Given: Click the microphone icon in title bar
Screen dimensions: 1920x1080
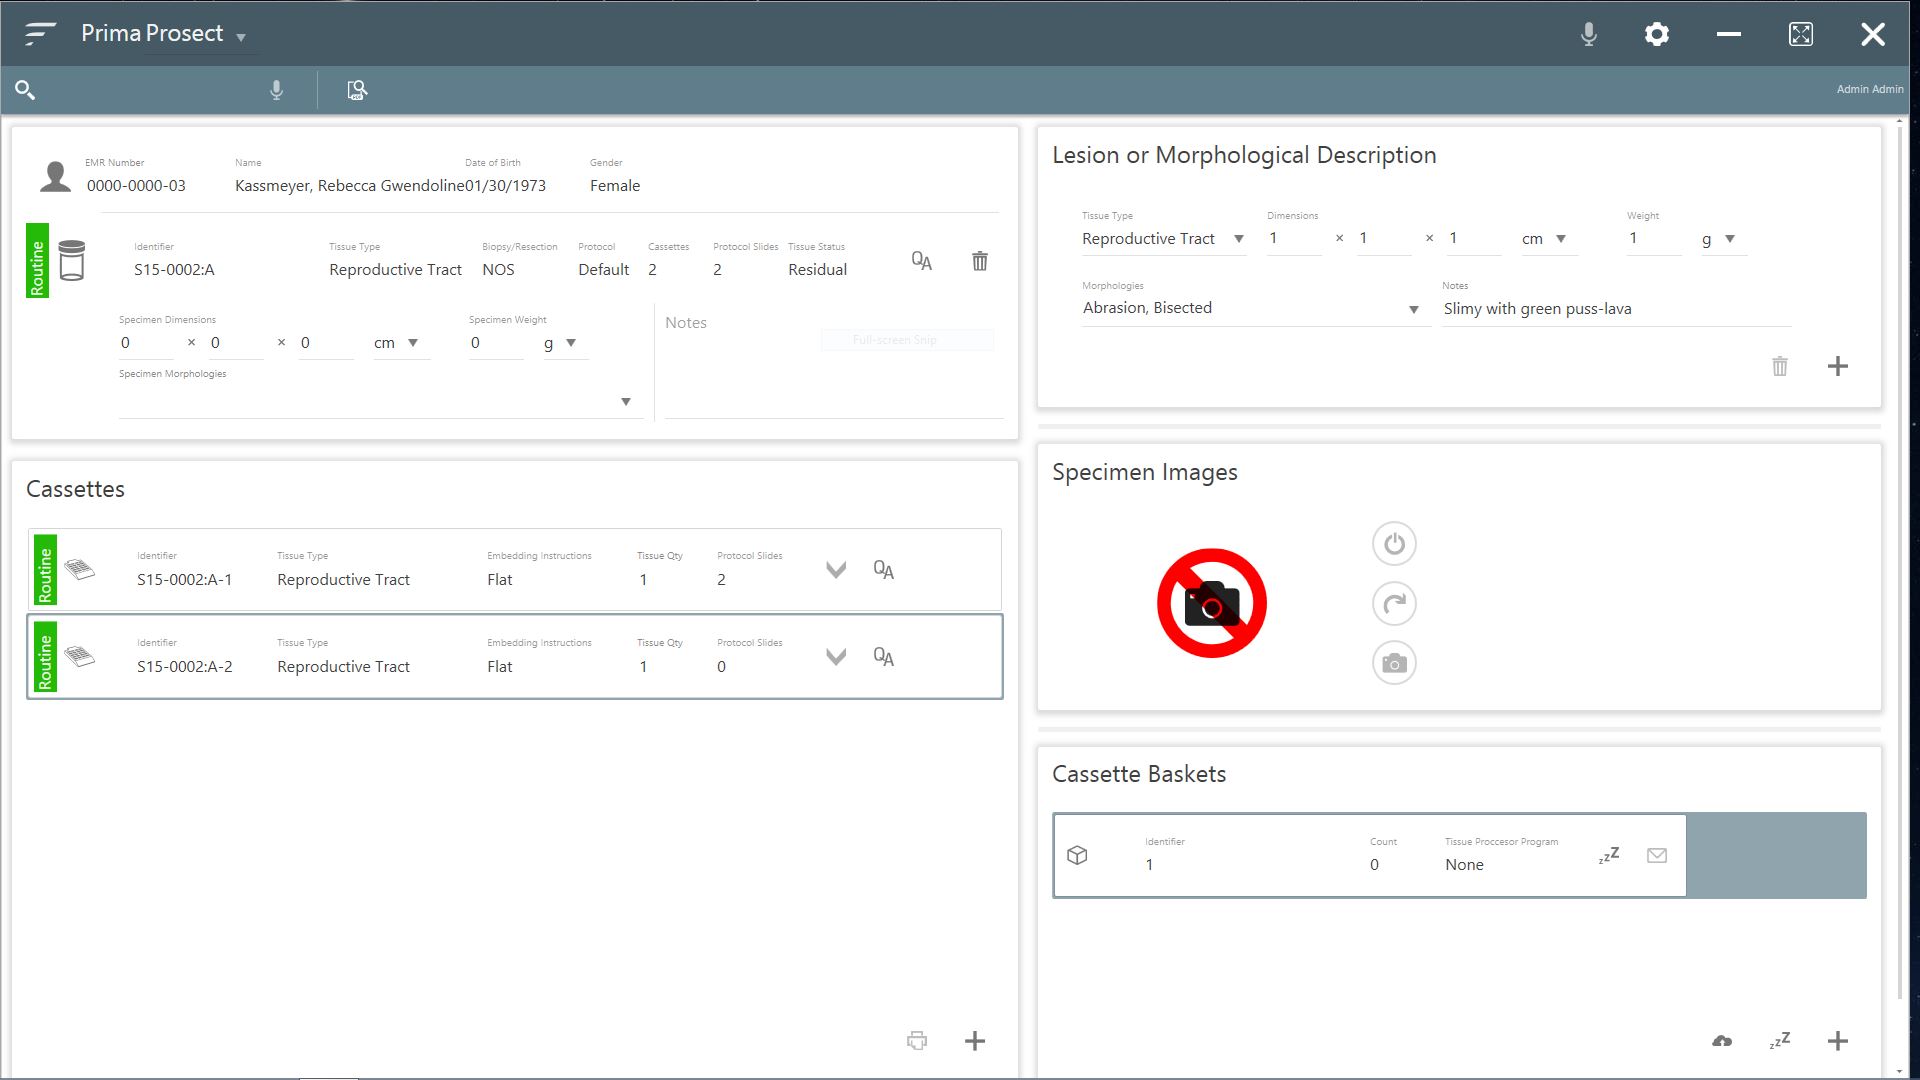Looking at the screenshot, I should pos(1588,34).
